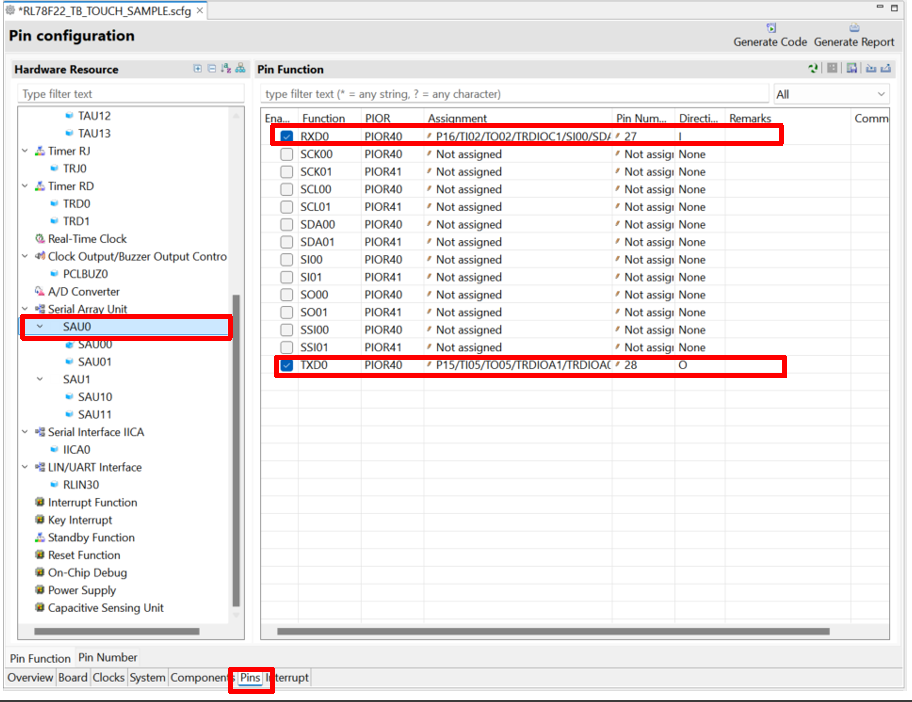Select SAU00 in the hardware tree

[94, 345]
